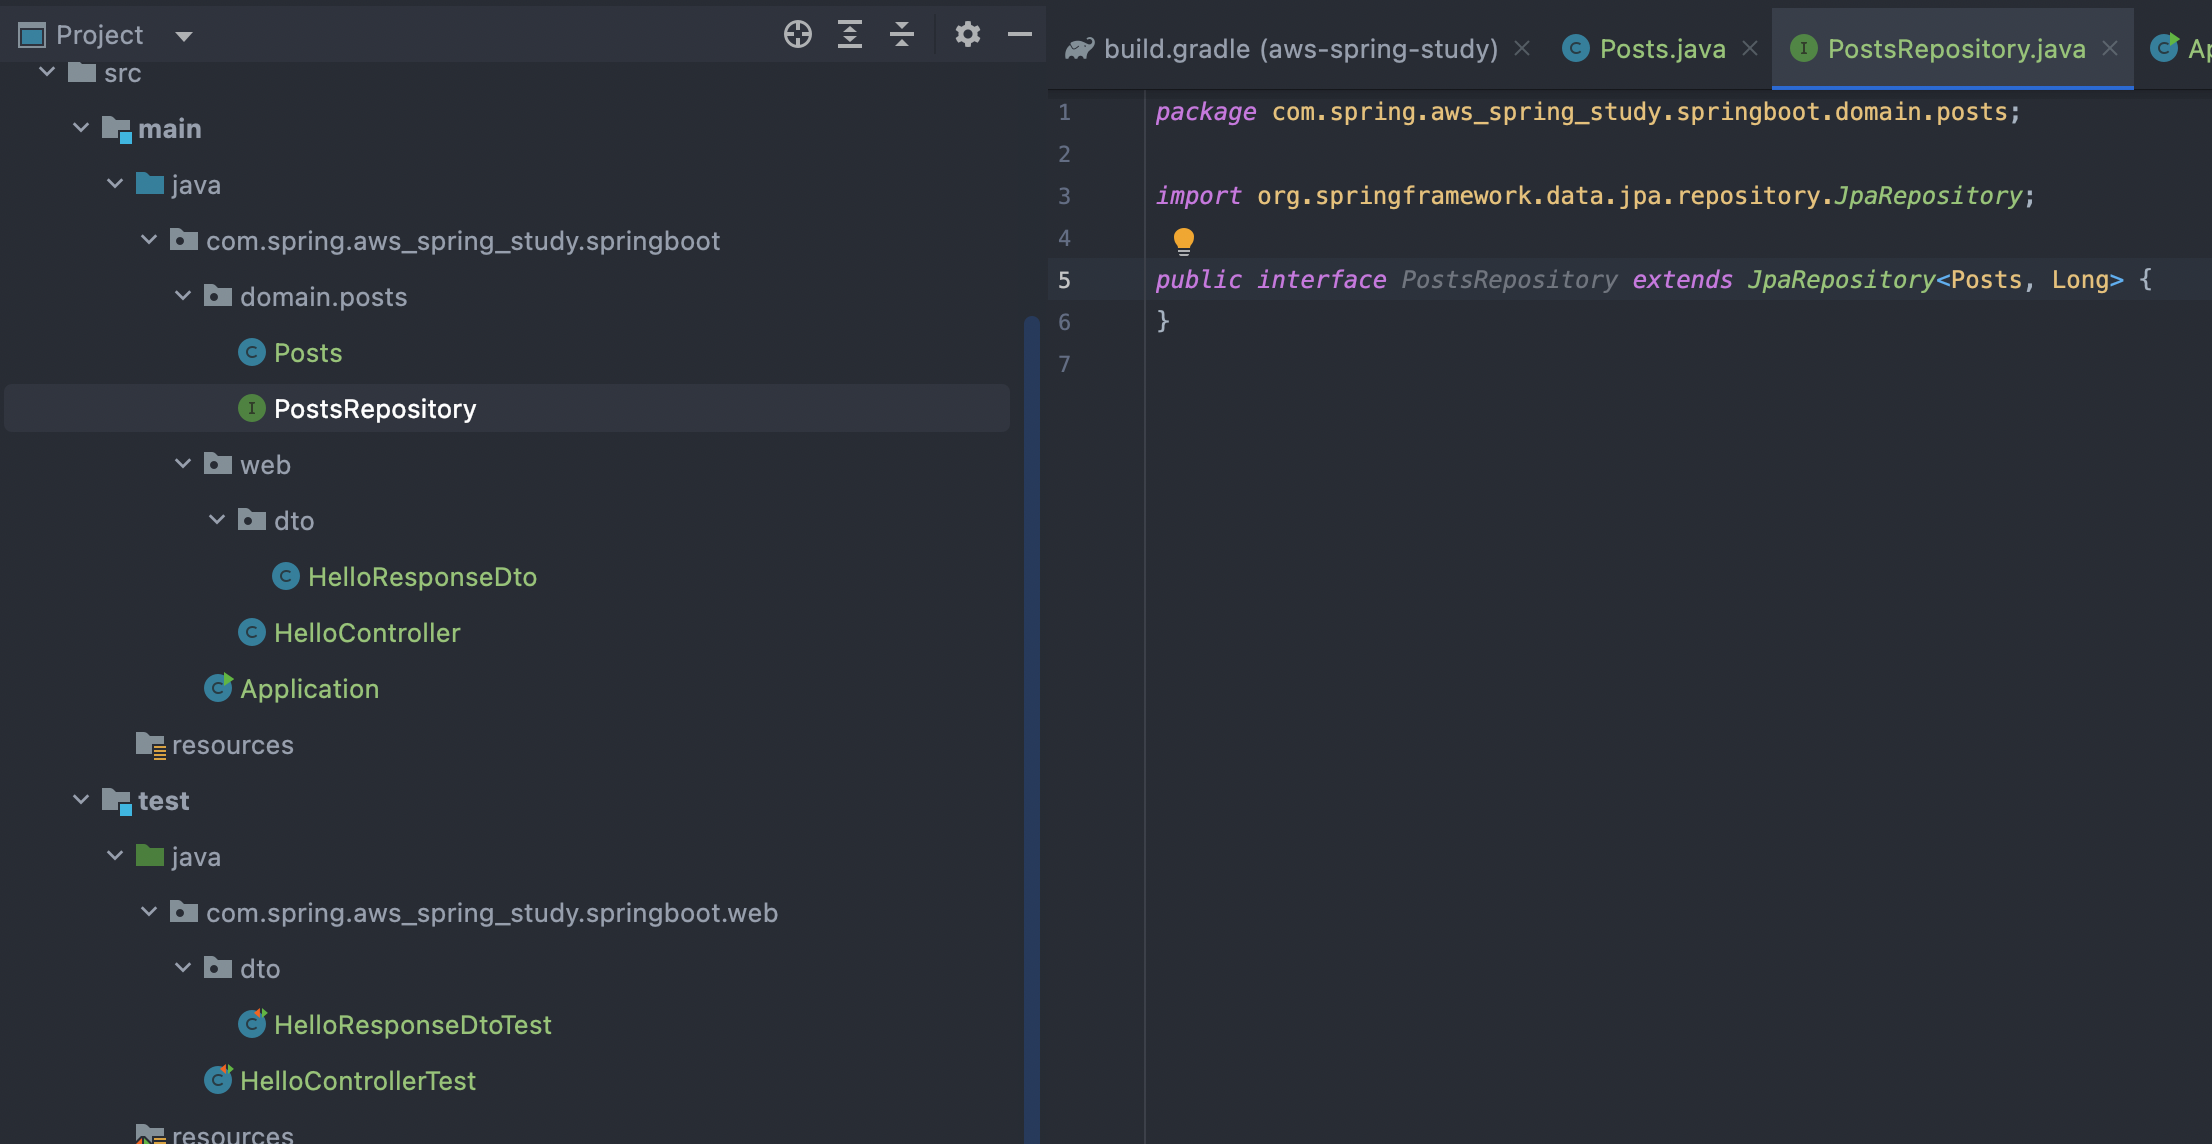Click the HelloResponseDto class icon

286,576
